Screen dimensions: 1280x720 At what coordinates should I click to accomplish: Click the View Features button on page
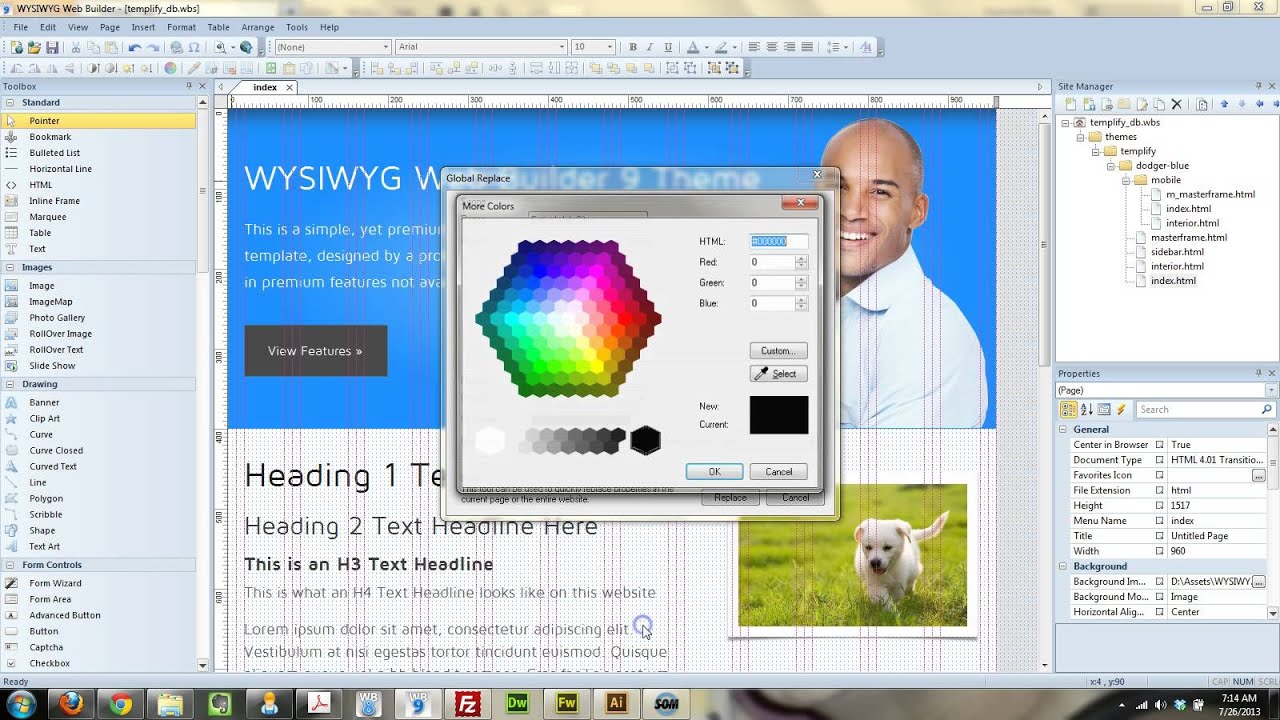point(315,351)
